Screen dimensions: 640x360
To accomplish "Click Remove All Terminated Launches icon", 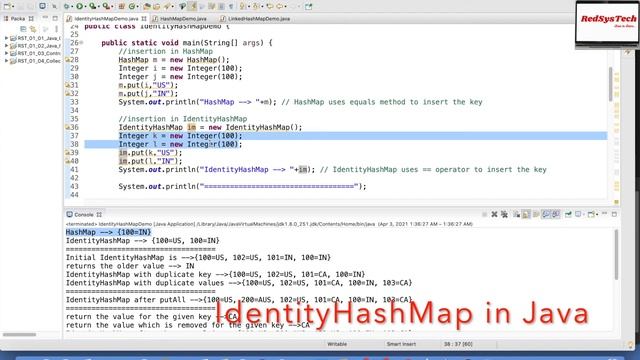I will point(504,214).
